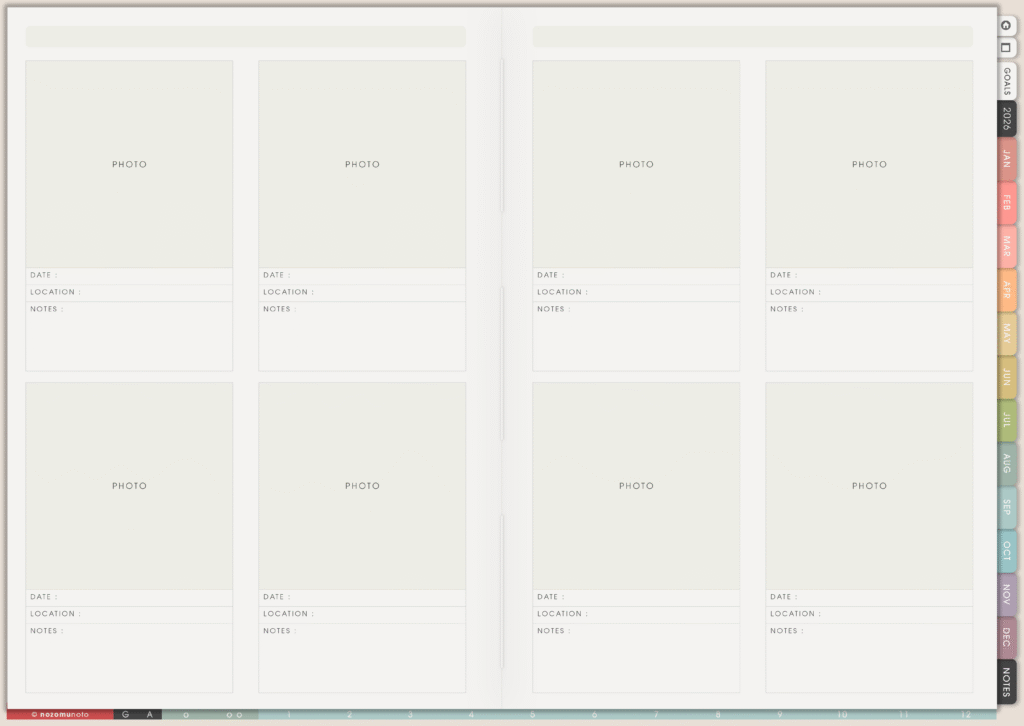This screenshot has height=726, width=1024.
Task: Click the bottom-right PHOTO placeholder on right page
Action: [x=869, y=486]
